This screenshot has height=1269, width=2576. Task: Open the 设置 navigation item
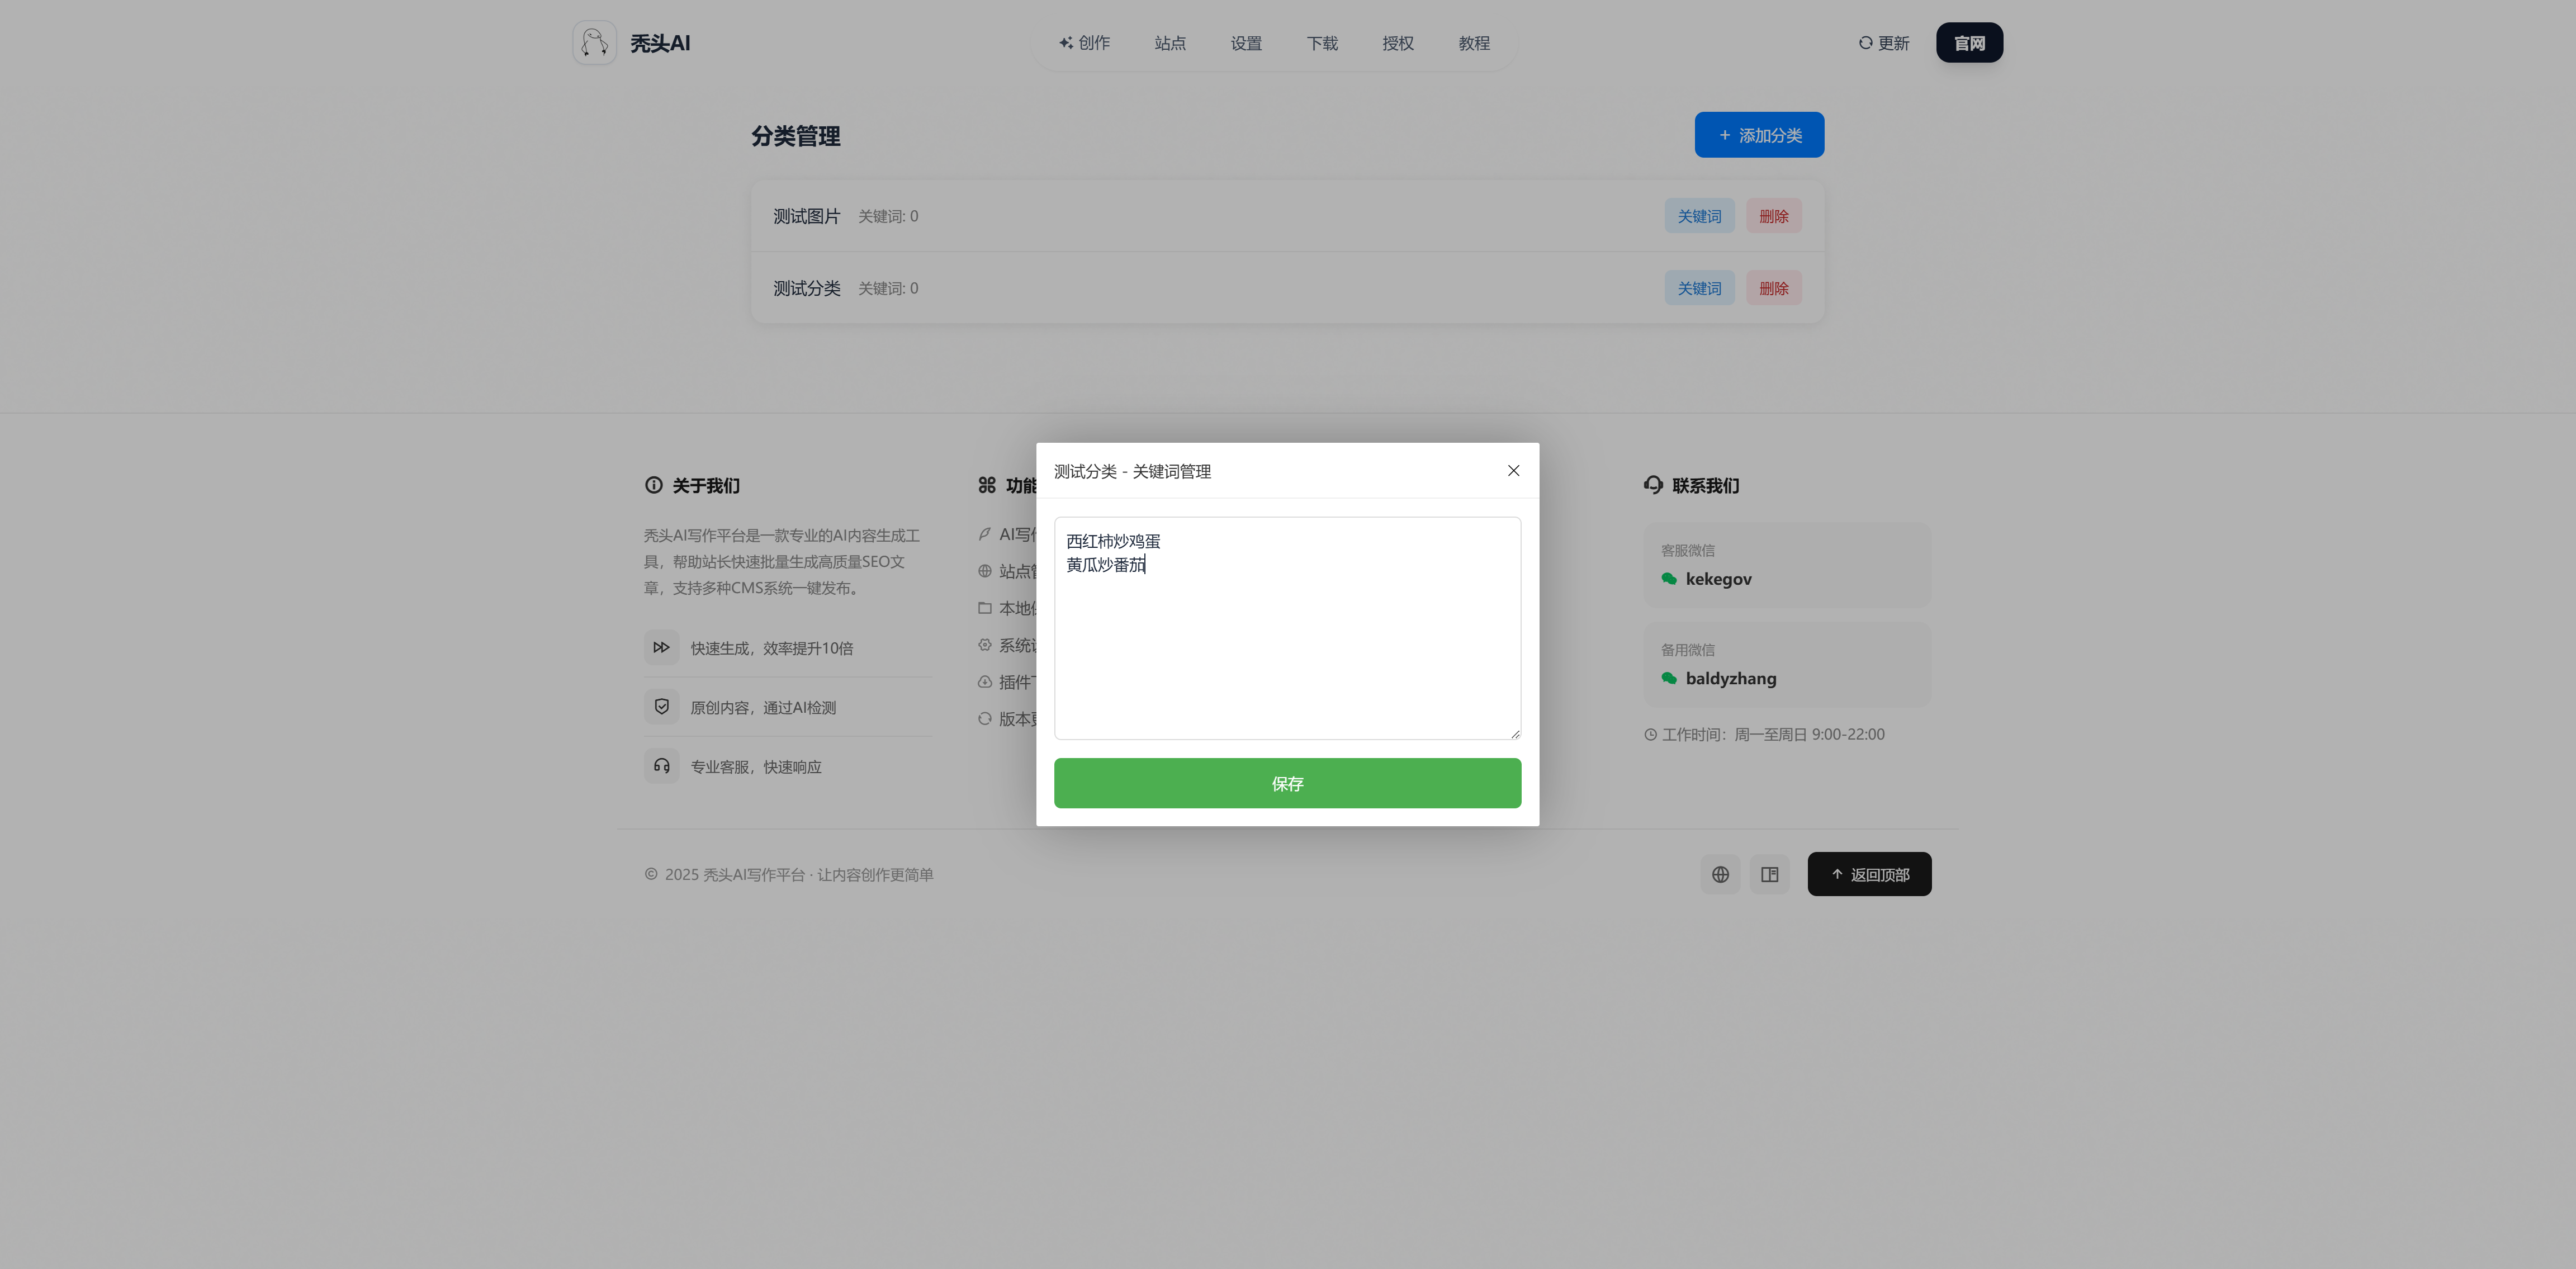click(1245, 43)
